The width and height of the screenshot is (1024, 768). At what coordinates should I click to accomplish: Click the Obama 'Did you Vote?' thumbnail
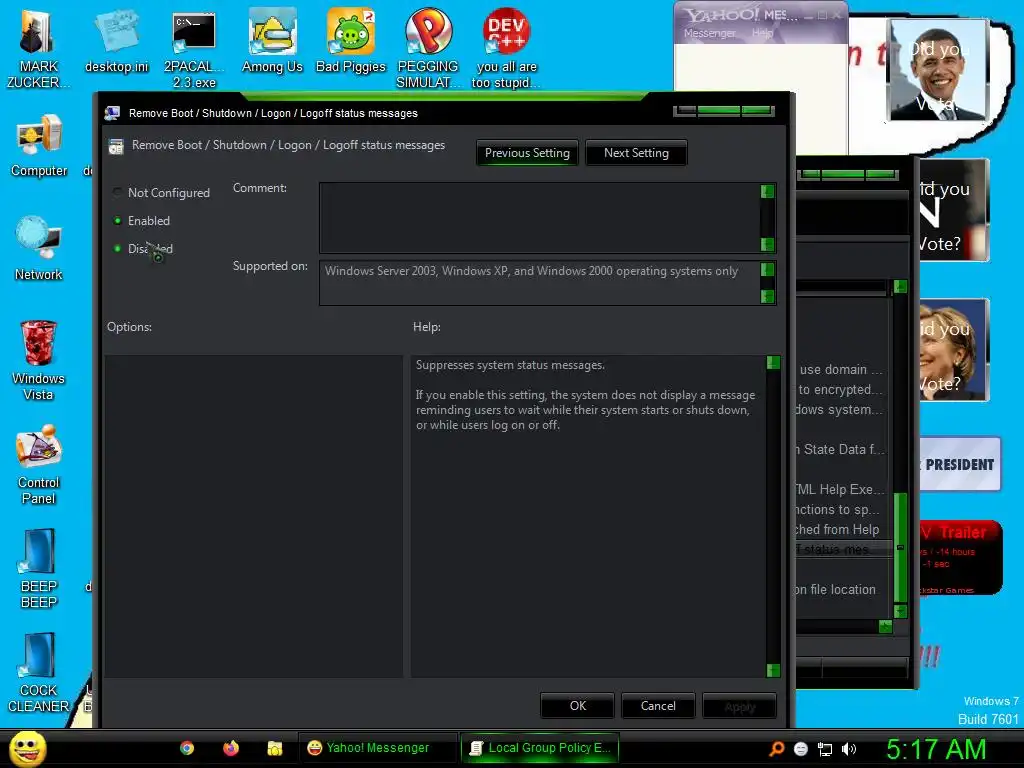[938, 70]
